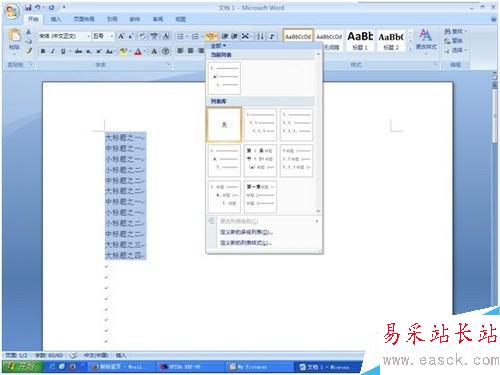The width and height of the screenshot is (500, 375).
Task: Close the Multilevel List button dropdown
Action: point(211,36)
